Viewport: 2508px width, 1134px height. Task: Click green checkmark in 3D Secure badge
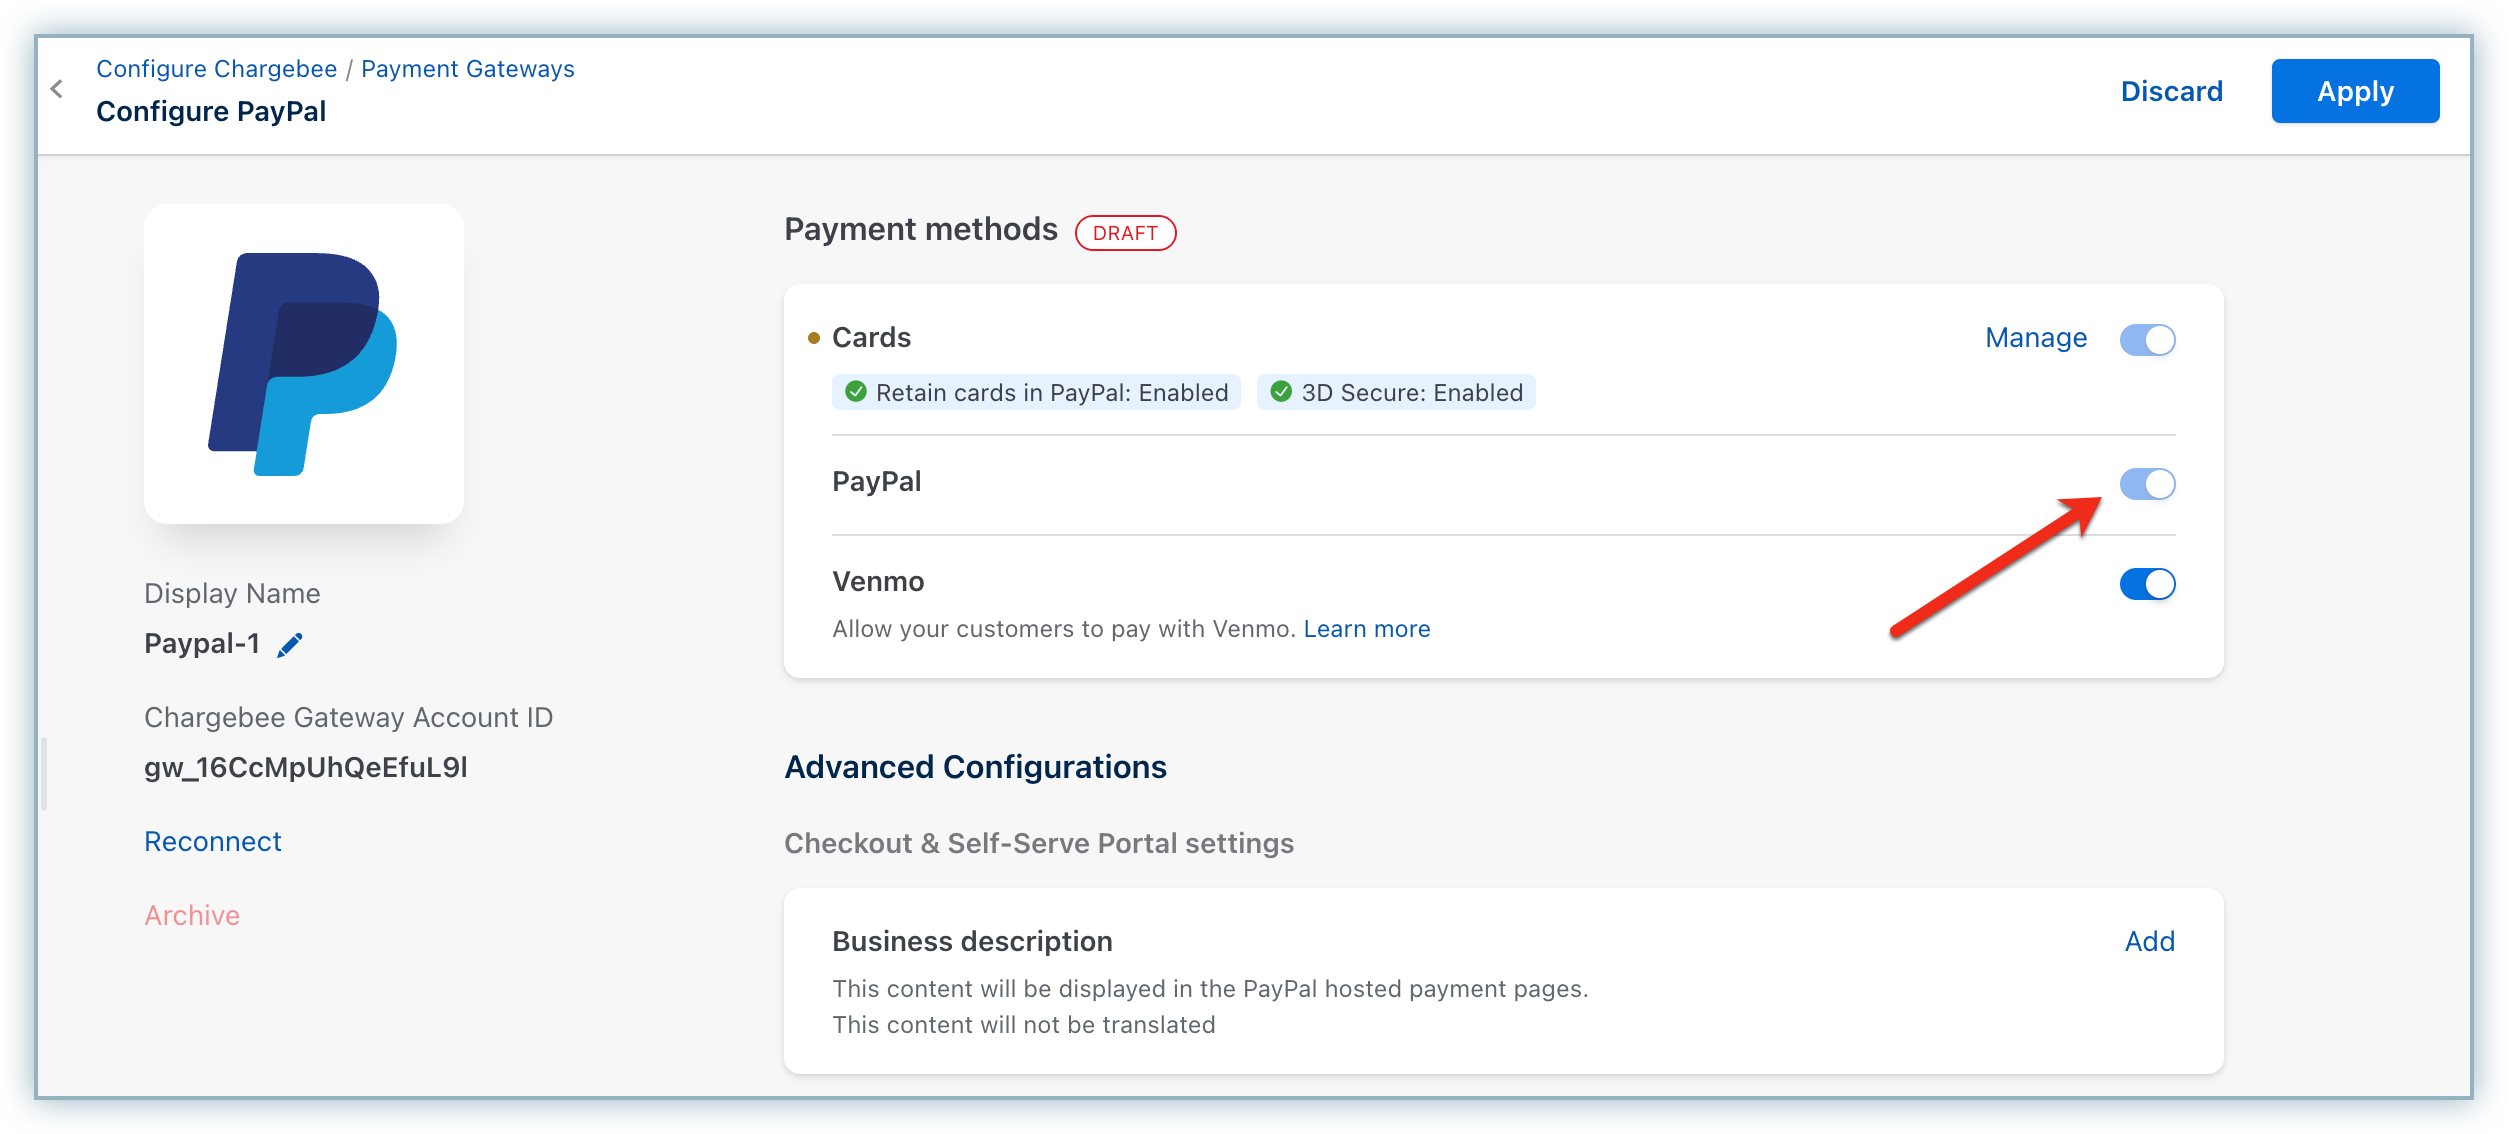[x=1281, y=392]
